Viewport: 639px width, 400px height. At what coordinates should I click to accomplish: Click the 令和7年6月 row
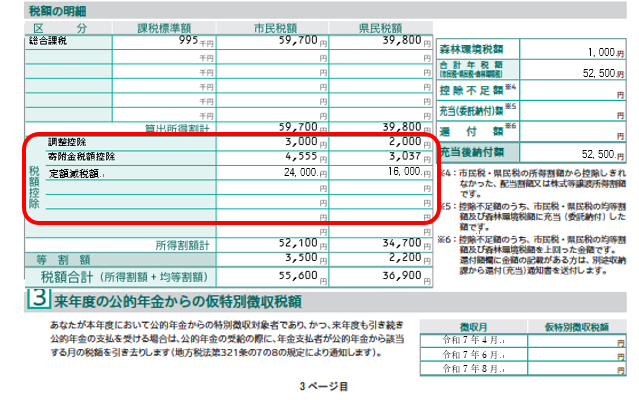pos(523,355)
